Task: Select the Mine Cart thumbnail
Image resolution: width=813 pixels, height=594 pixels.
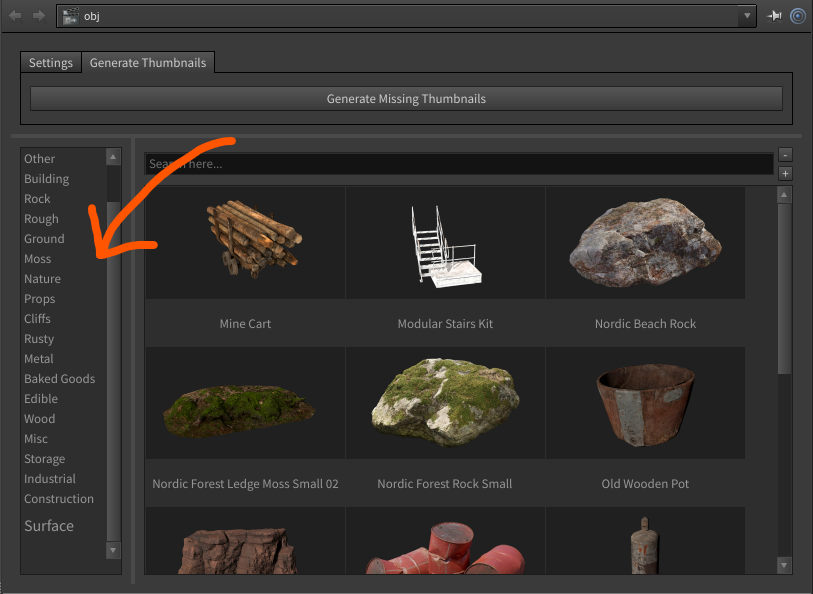Action: 245,243
